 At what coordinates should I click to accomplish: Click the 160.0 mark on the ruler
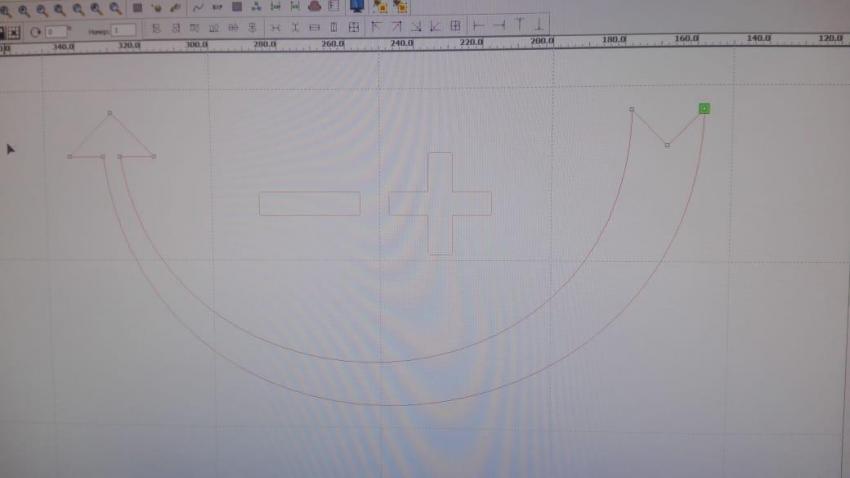686,38
